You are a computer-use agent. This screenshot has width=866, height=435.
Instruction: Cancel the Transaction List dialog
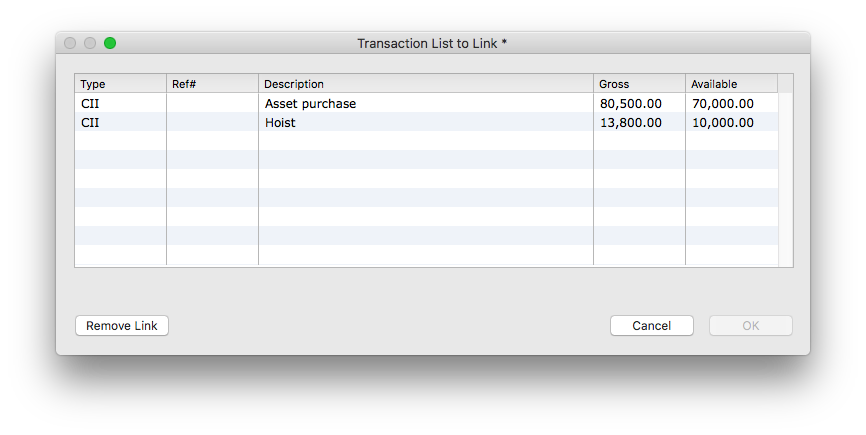pyautogui.click(x=652, y=326)
